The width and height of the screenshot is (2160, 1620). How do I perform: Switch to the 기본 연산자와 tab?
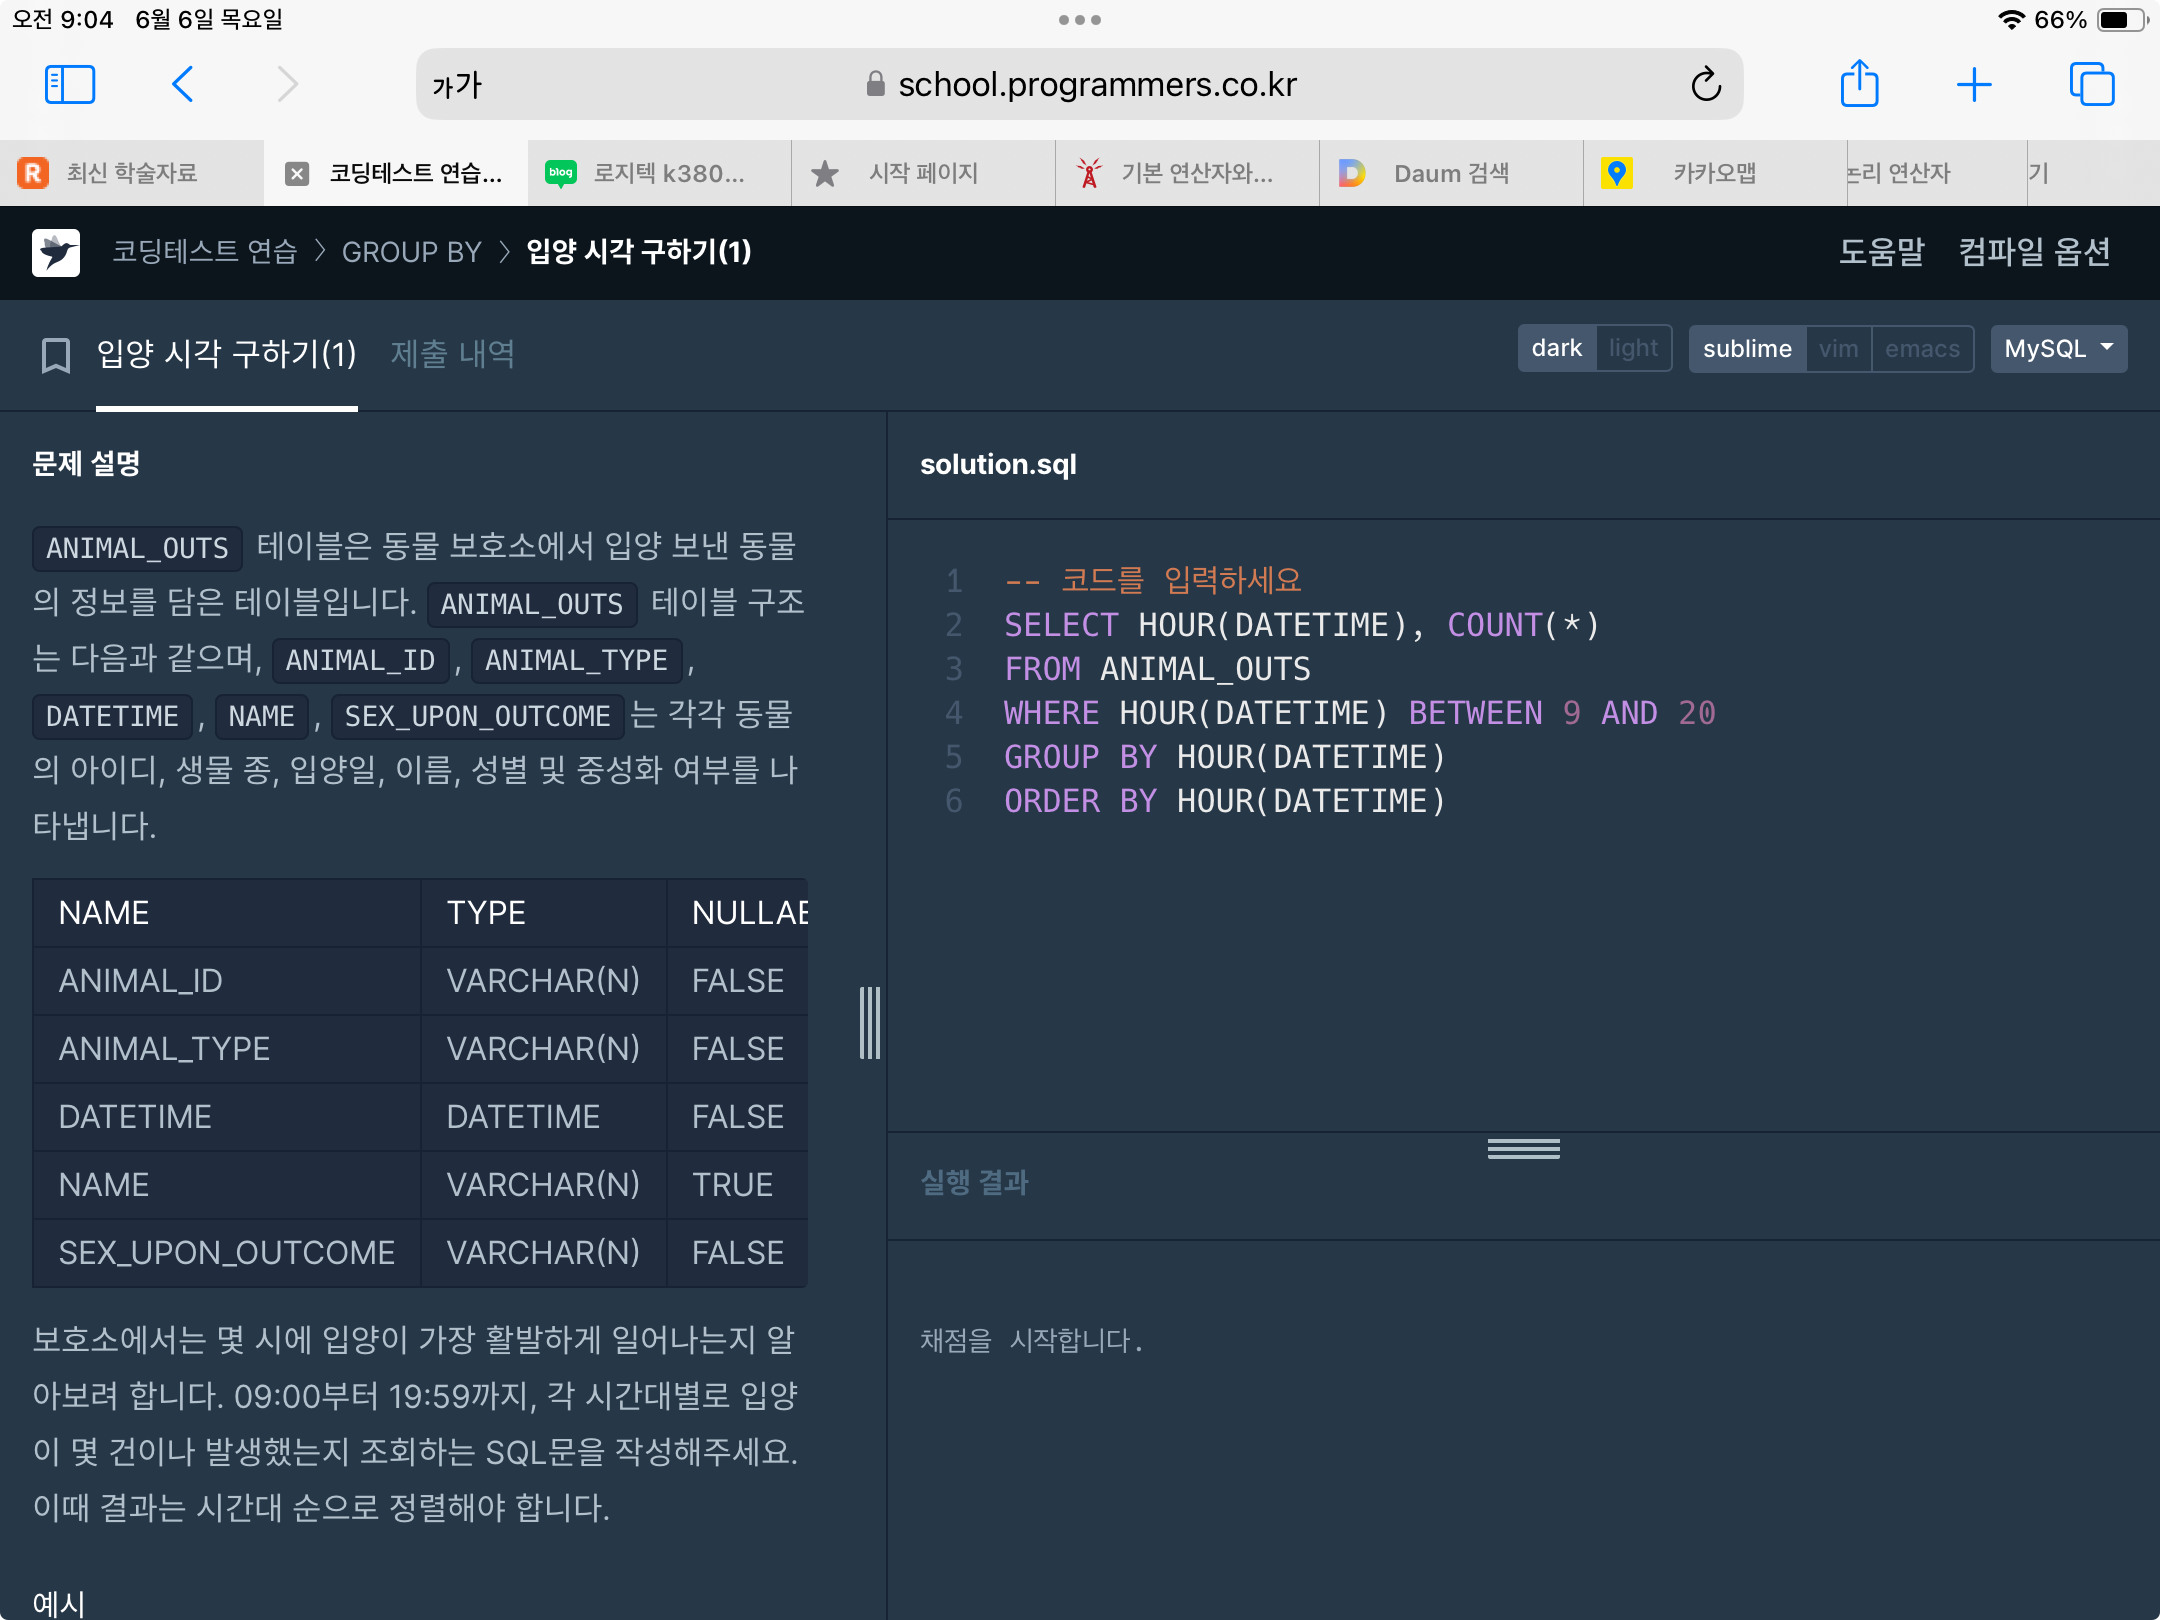[x=1188, y=174]
